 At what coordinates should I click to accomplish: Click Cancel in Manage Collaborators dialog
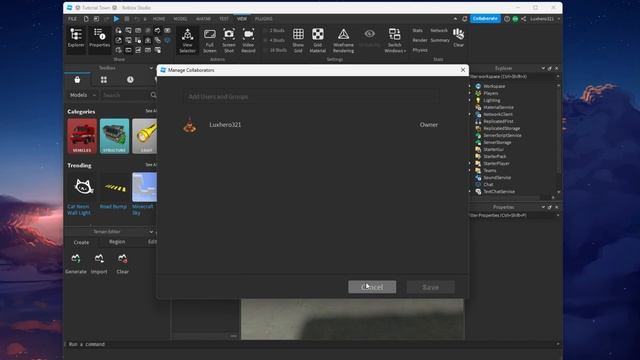372,287
